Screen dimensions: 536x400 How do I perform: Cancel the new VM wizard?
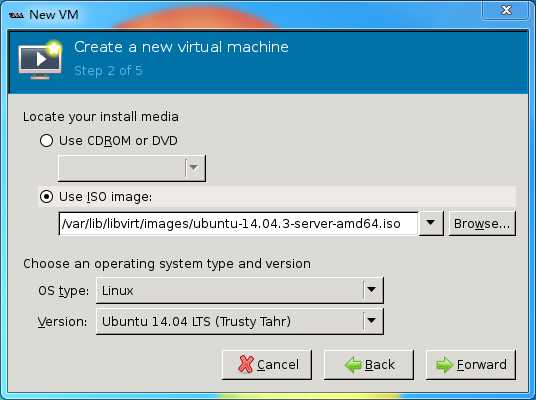point(267,364)
